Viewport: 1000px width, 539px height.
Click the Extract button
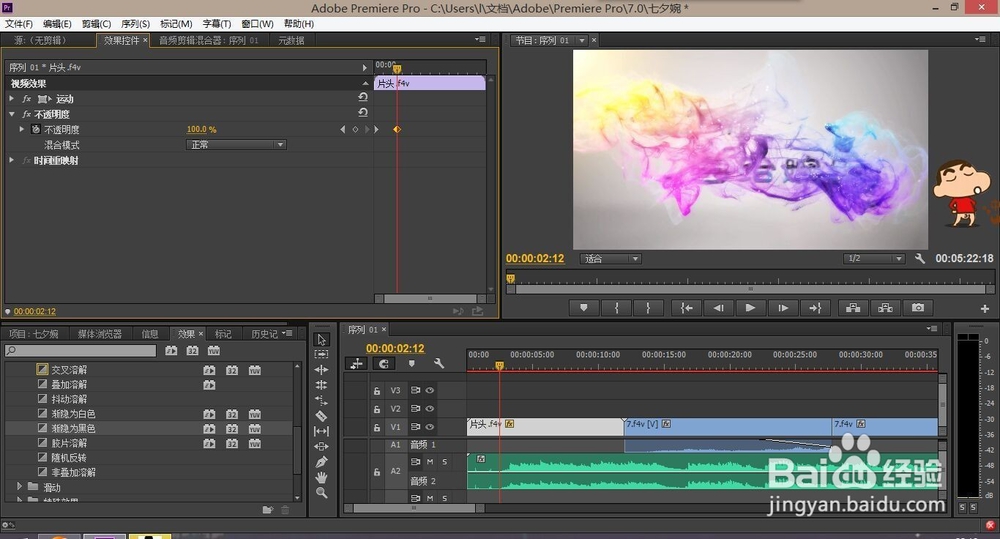[885, 307]
